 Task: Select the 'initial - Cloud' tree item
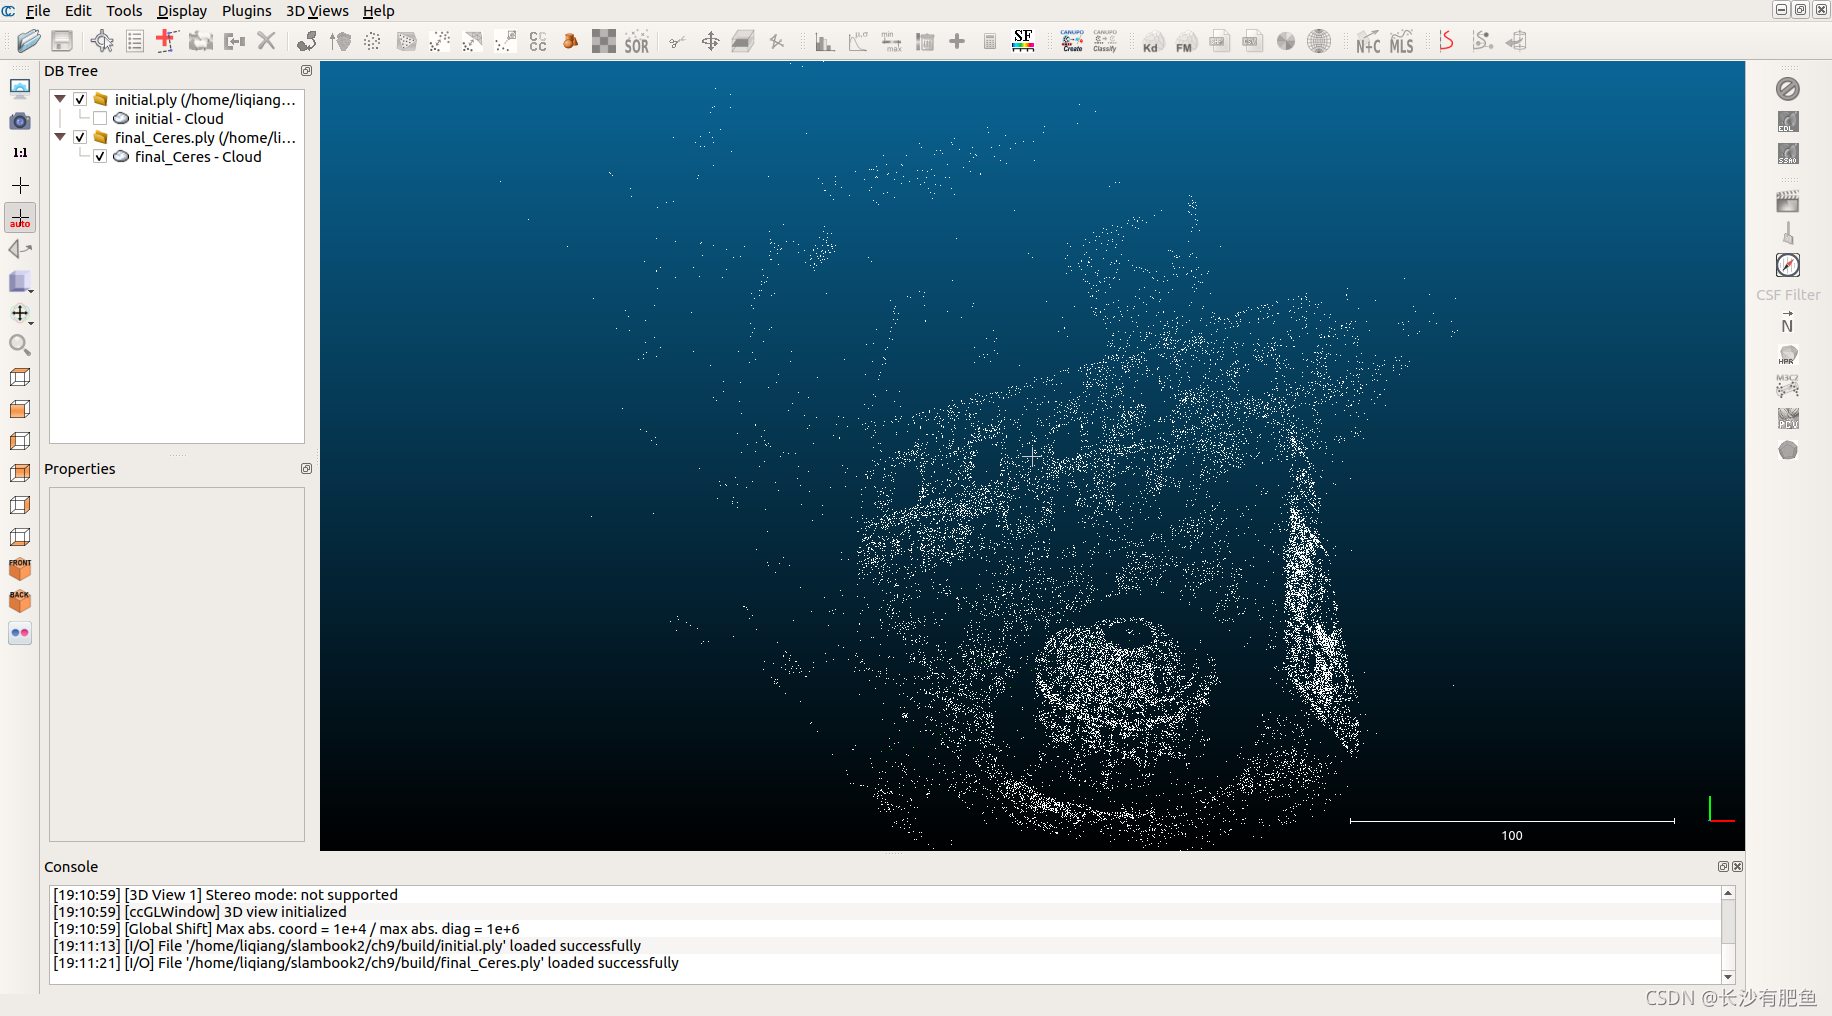point(179,118)
